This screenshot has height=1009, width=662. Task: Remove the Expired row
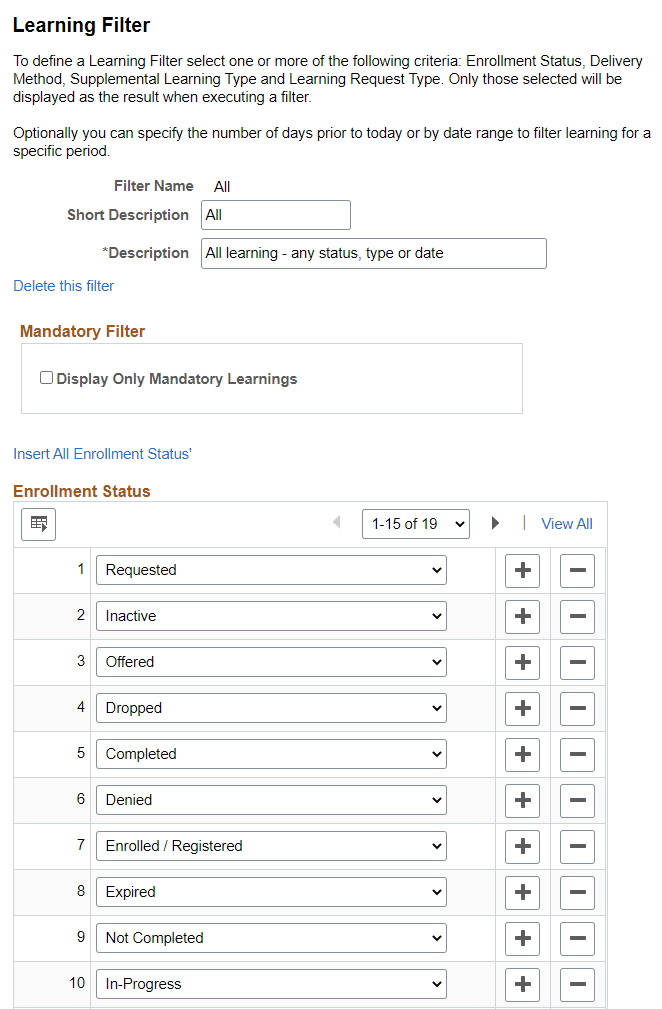[577, 892]
